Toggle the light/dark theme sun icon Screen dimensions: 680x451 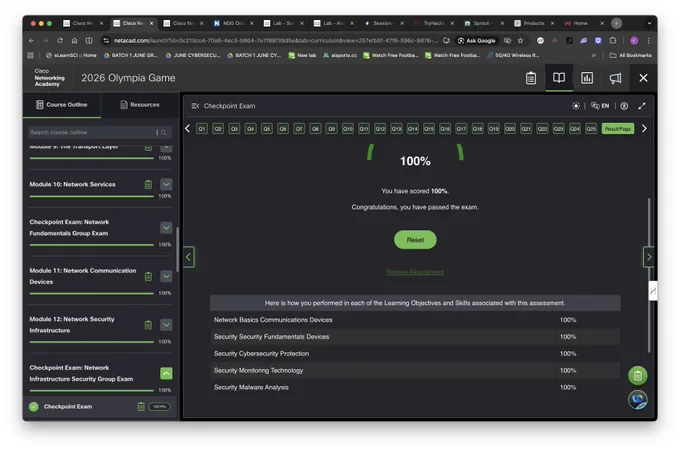[575, 106]
